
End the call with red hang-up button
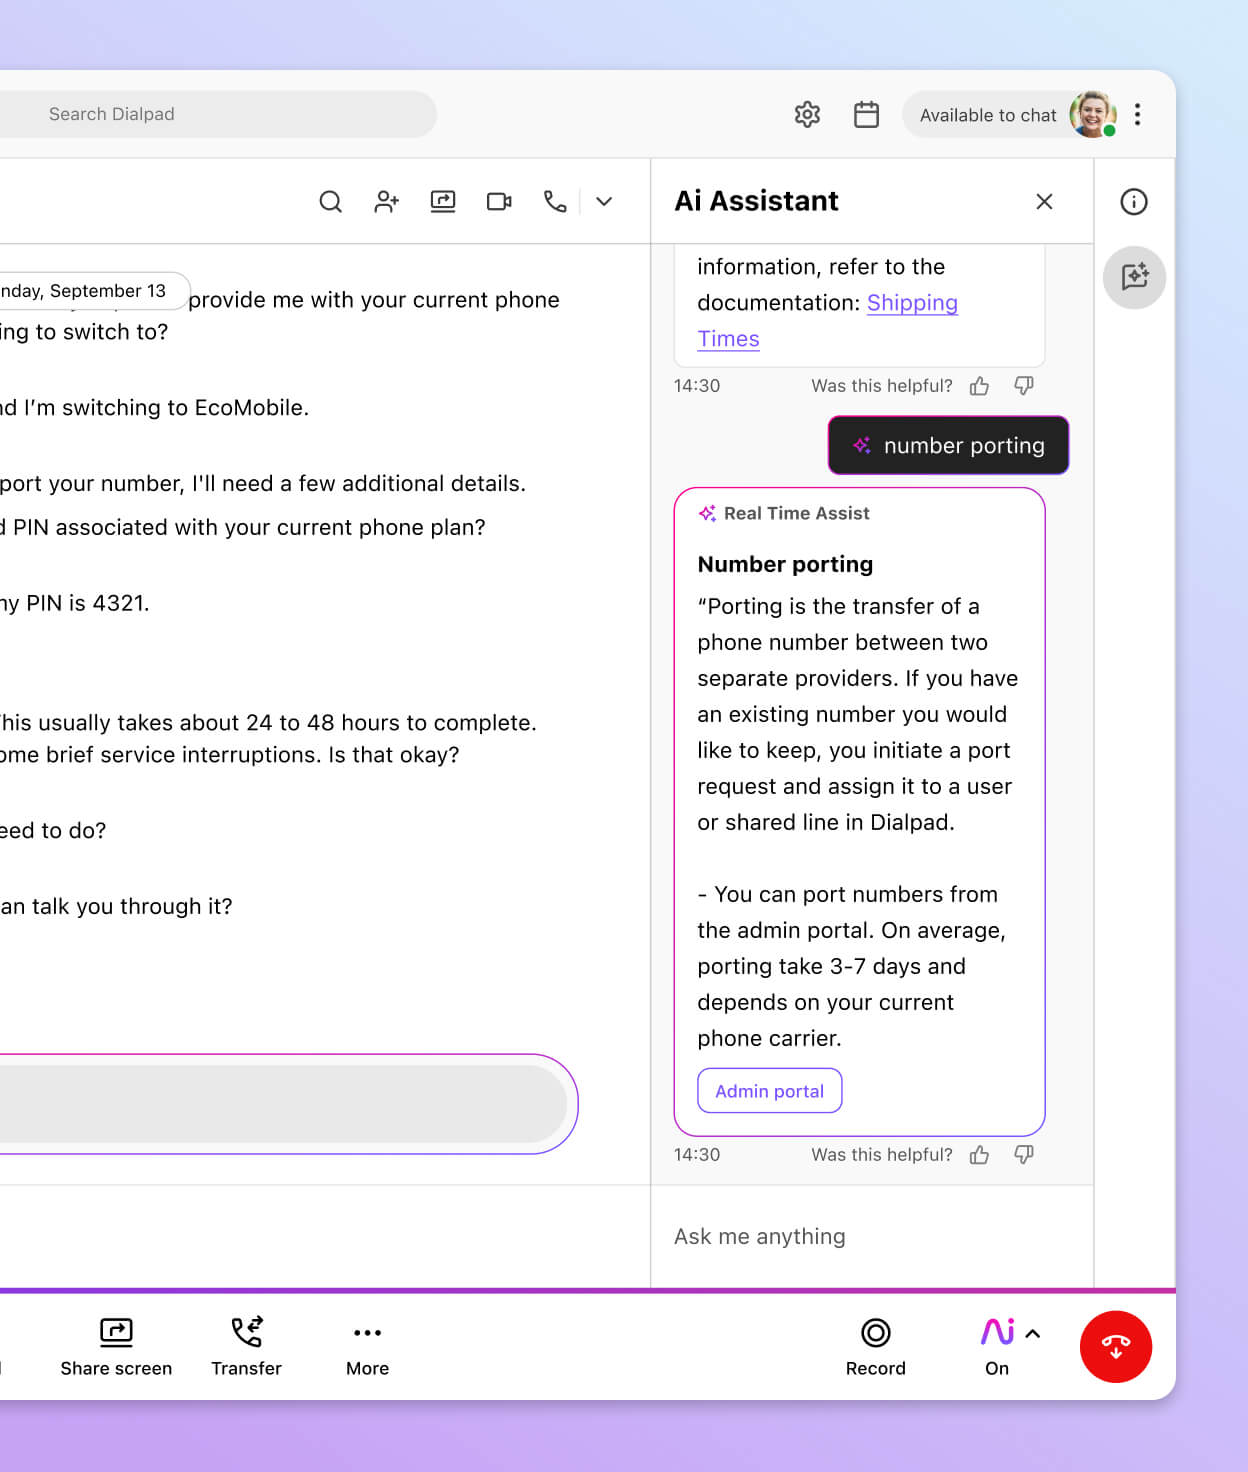pos(1116,1347)
